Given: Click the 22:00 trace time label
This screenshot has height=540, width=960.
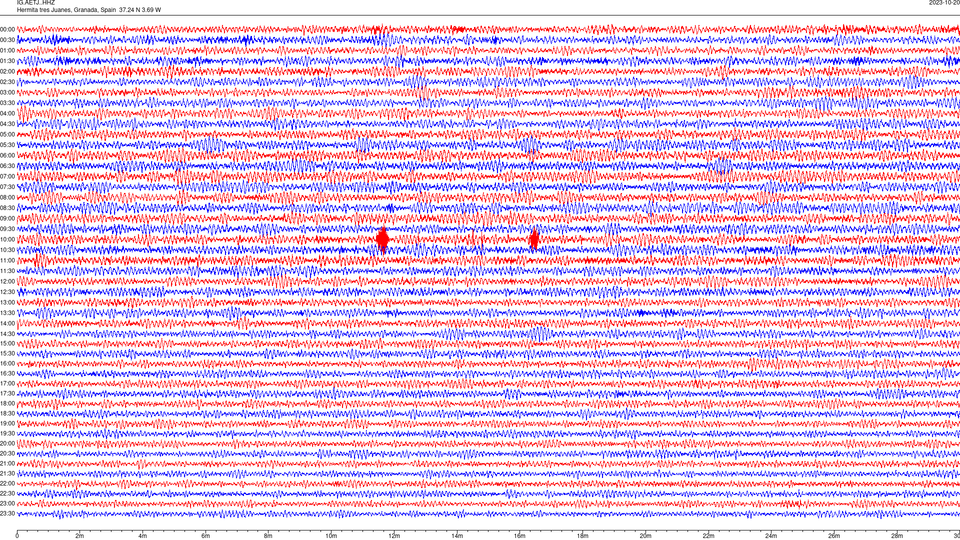Looking at the screenshot, I should 7,484.
